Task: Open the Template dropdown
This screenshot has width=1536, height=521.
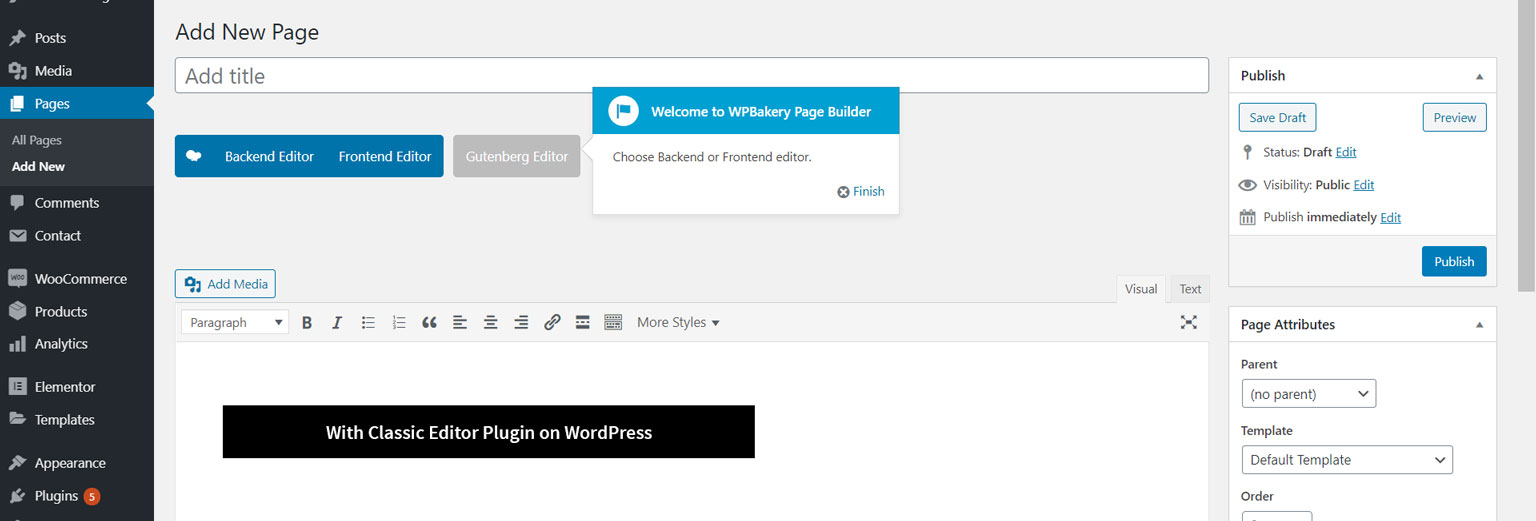Action: pyautogui.click(x=1346, y=460)
